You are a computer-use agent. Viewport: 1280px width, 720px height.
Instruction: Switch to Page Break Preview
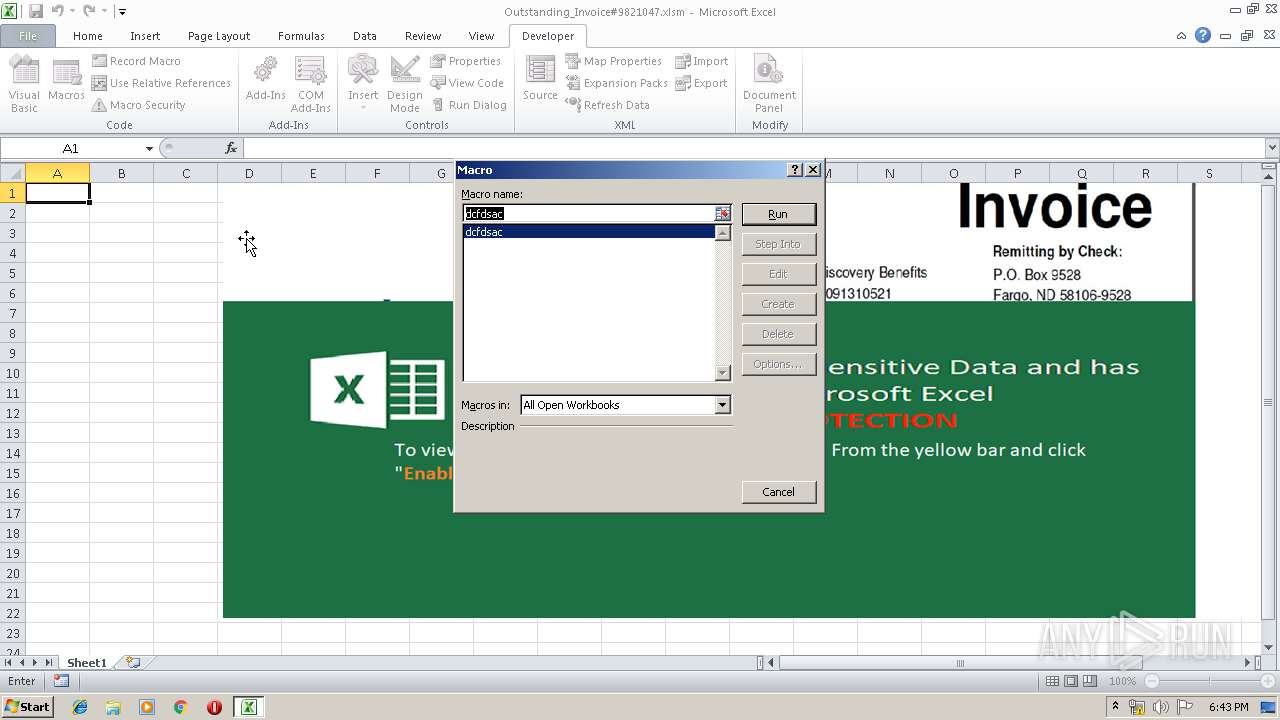[x=1090, y=681]
